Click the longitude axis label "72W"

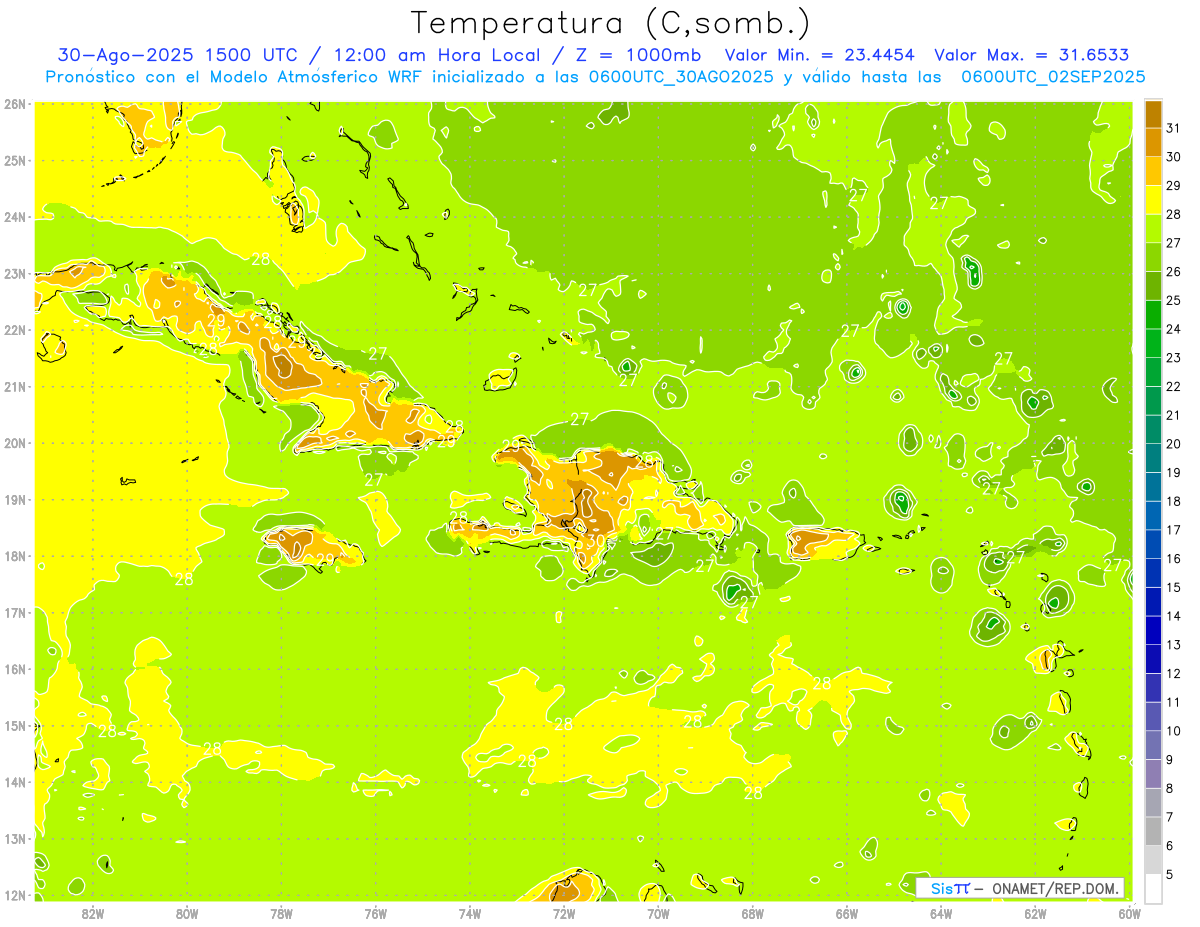(x=564, y=912)
